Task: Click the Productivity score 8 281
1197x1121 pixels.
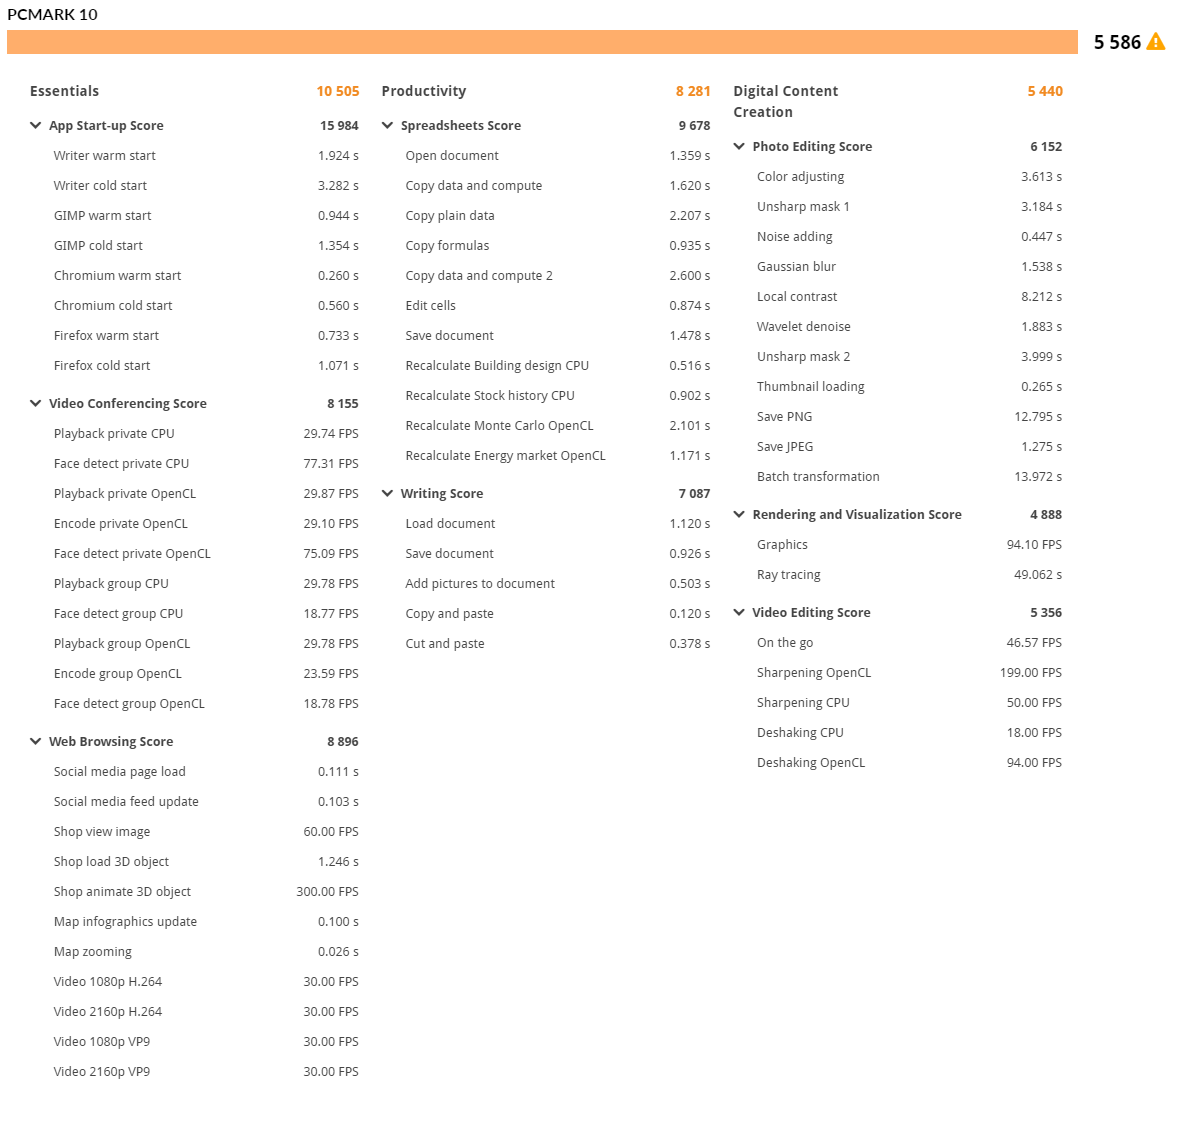Action: pos(692,91)
